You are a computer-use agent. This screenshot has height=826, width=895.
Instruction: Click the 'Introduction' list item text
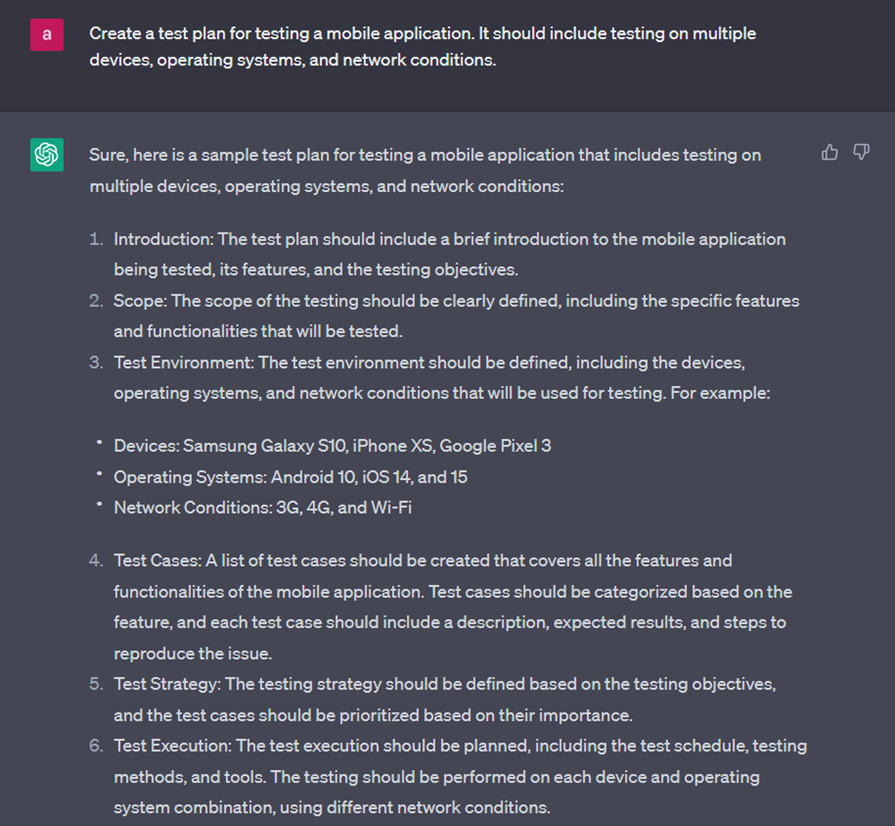point(450,254)
